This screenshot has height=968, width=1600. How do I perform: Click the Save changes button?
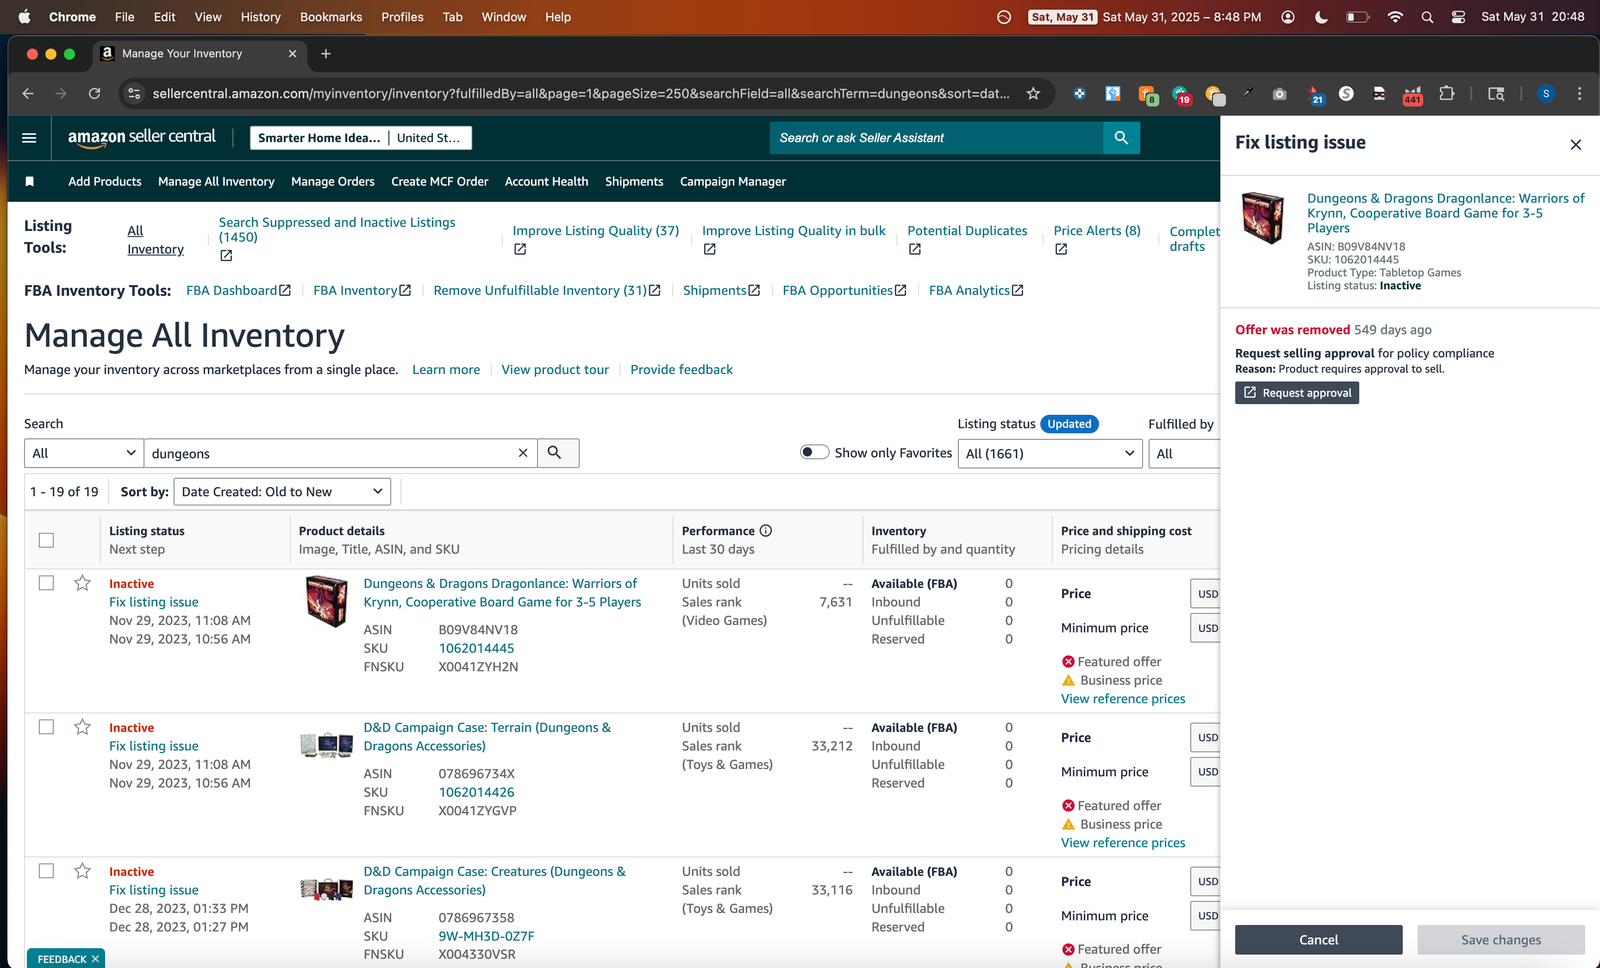1501,940
